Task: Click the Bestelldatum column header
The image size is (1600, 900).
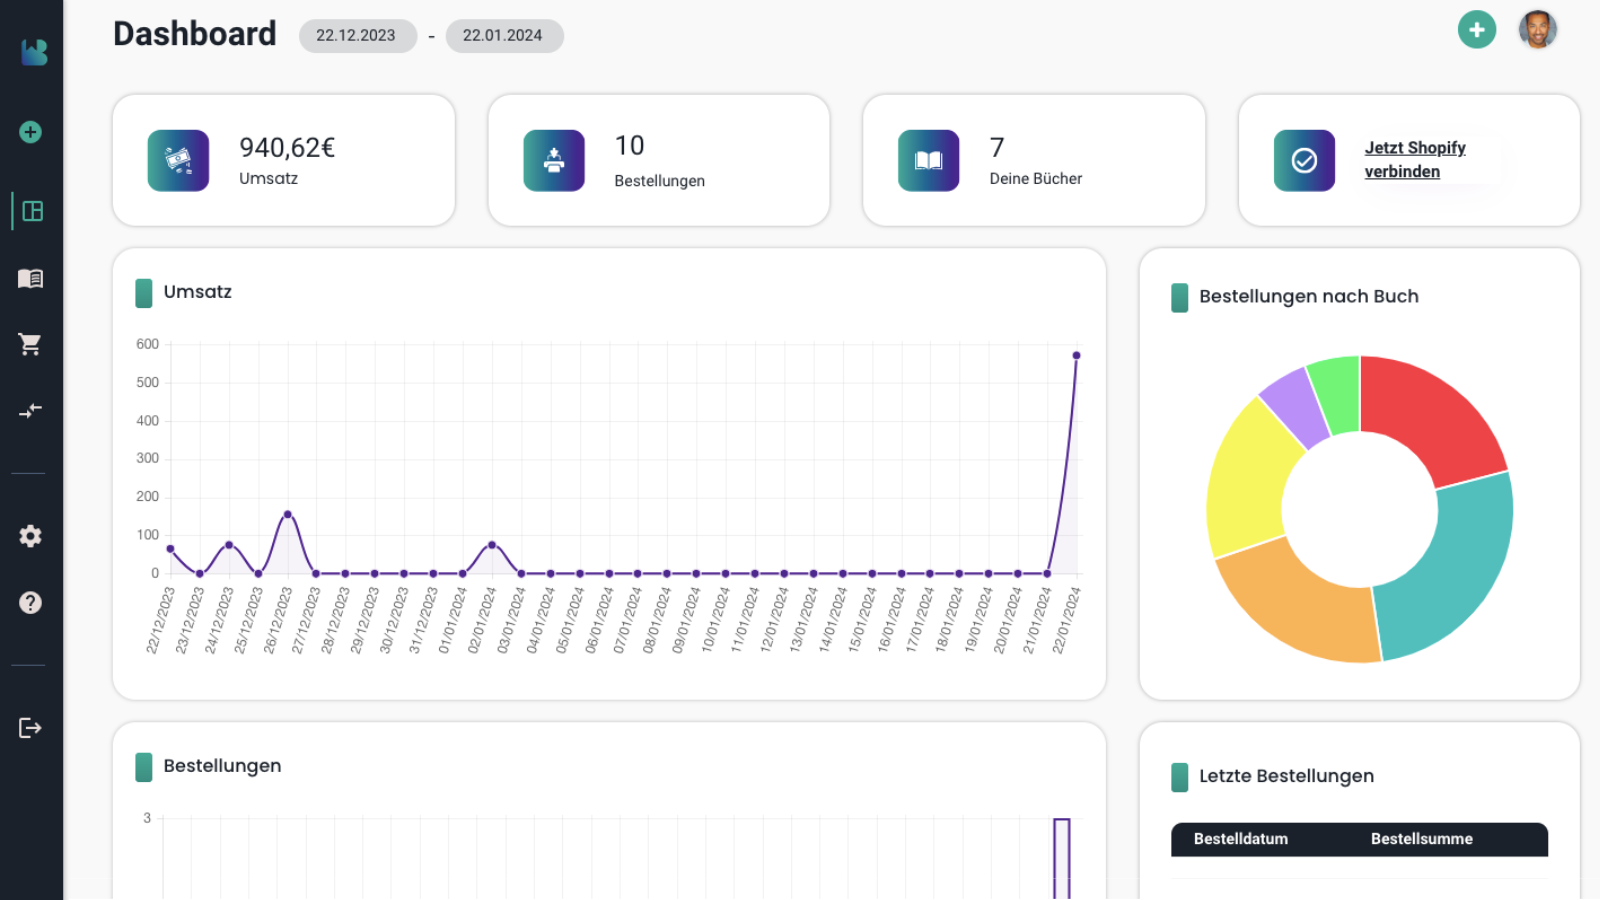Action: (x=1241, y=839)
